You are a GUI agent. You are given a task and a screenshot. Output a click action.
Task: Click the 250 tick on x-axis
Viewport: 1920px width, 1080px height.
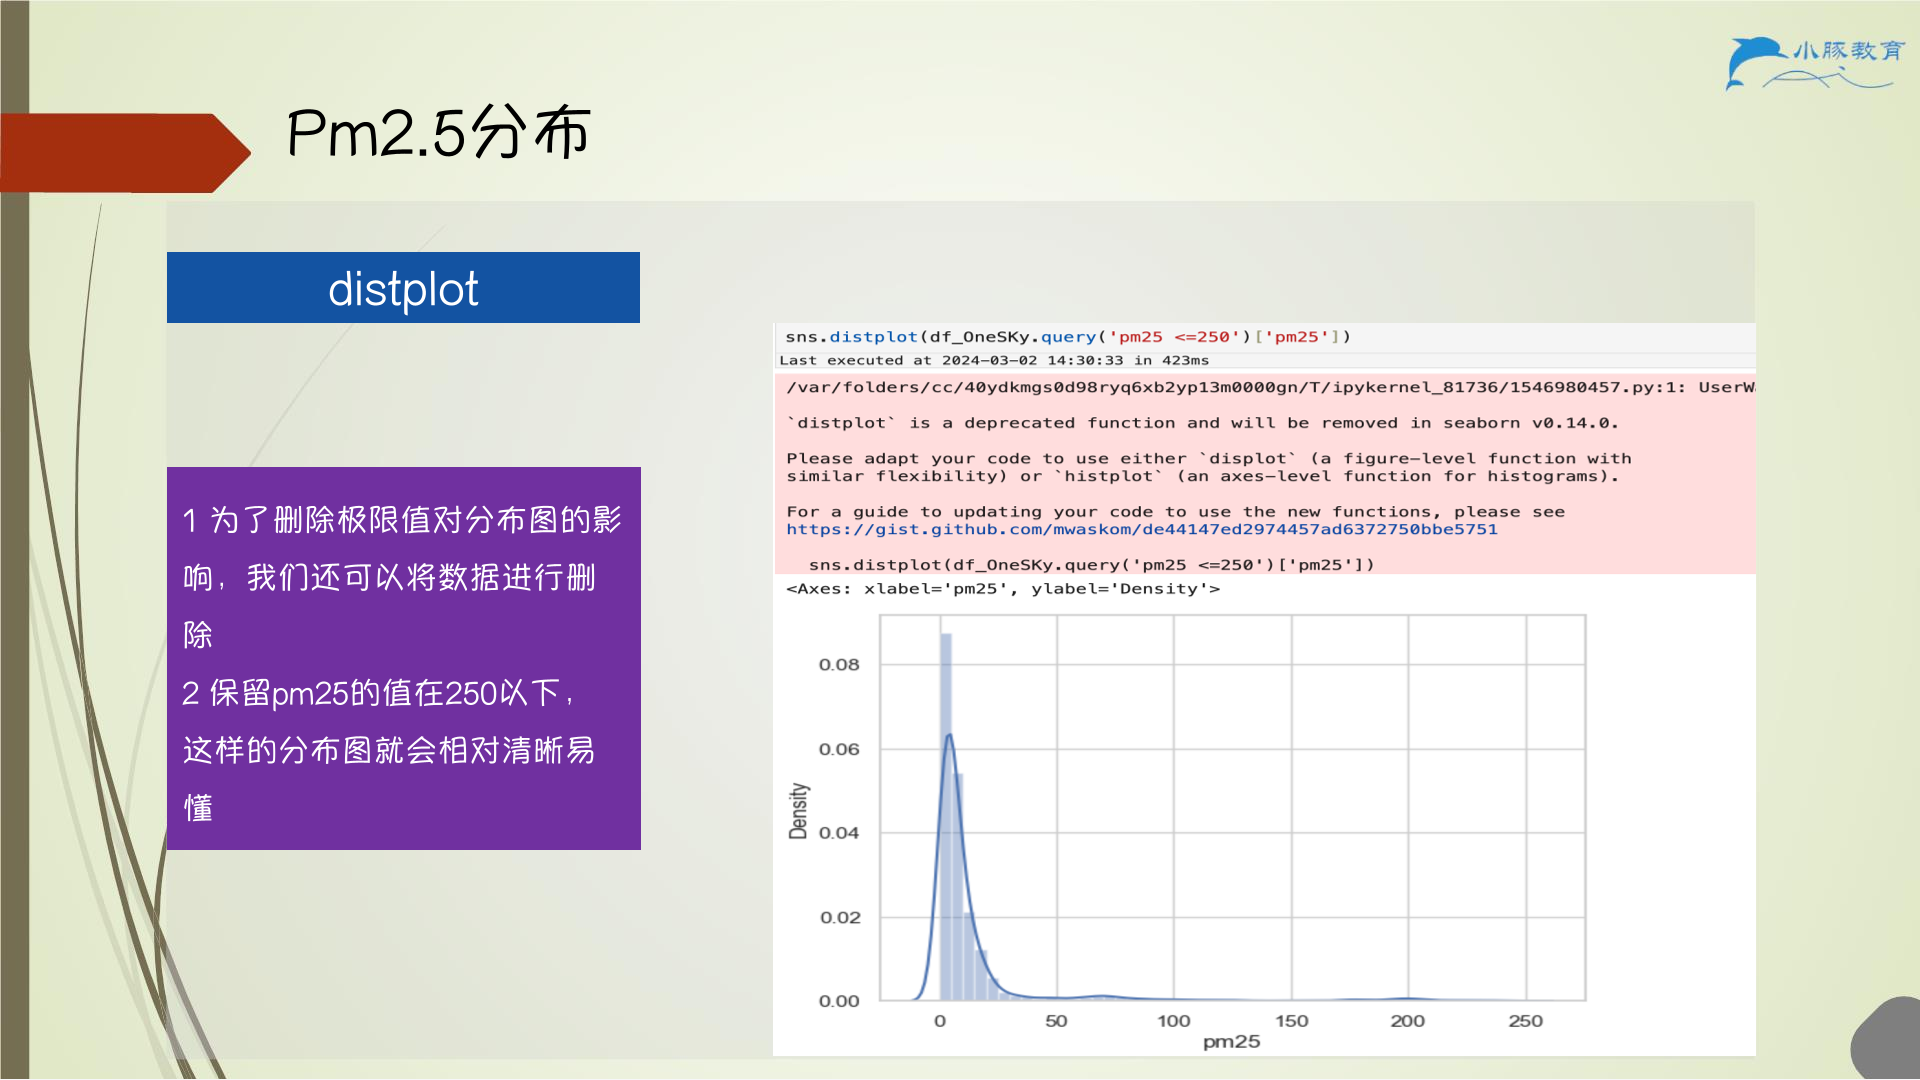pyautogui.click(x=1525, y=1021)
